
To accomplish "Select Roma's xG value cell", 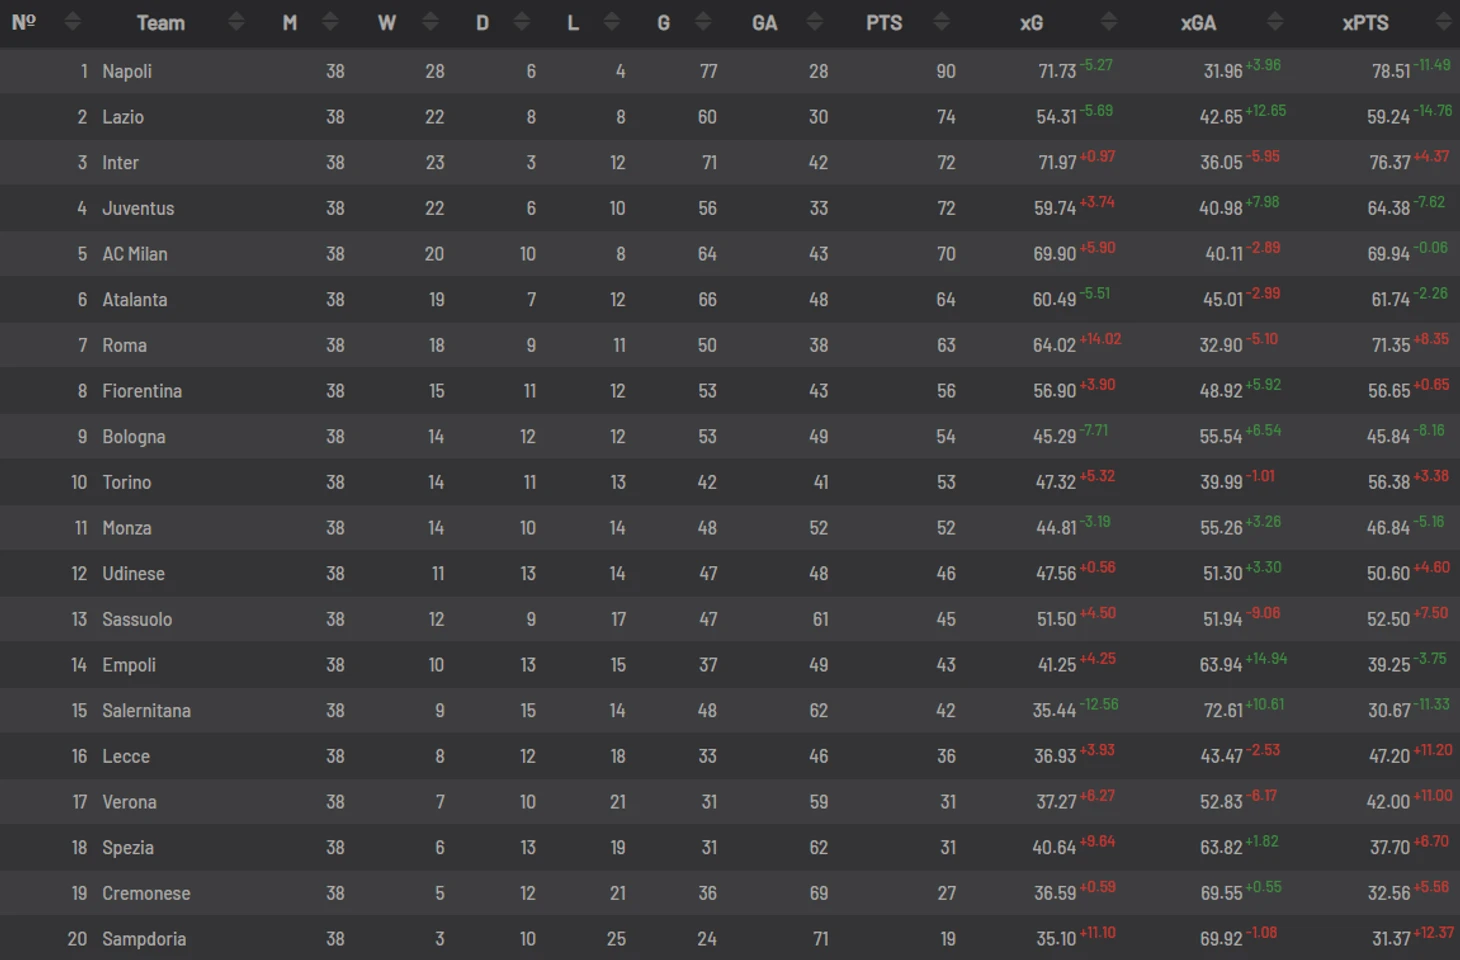I will [x=1055, y=345].
